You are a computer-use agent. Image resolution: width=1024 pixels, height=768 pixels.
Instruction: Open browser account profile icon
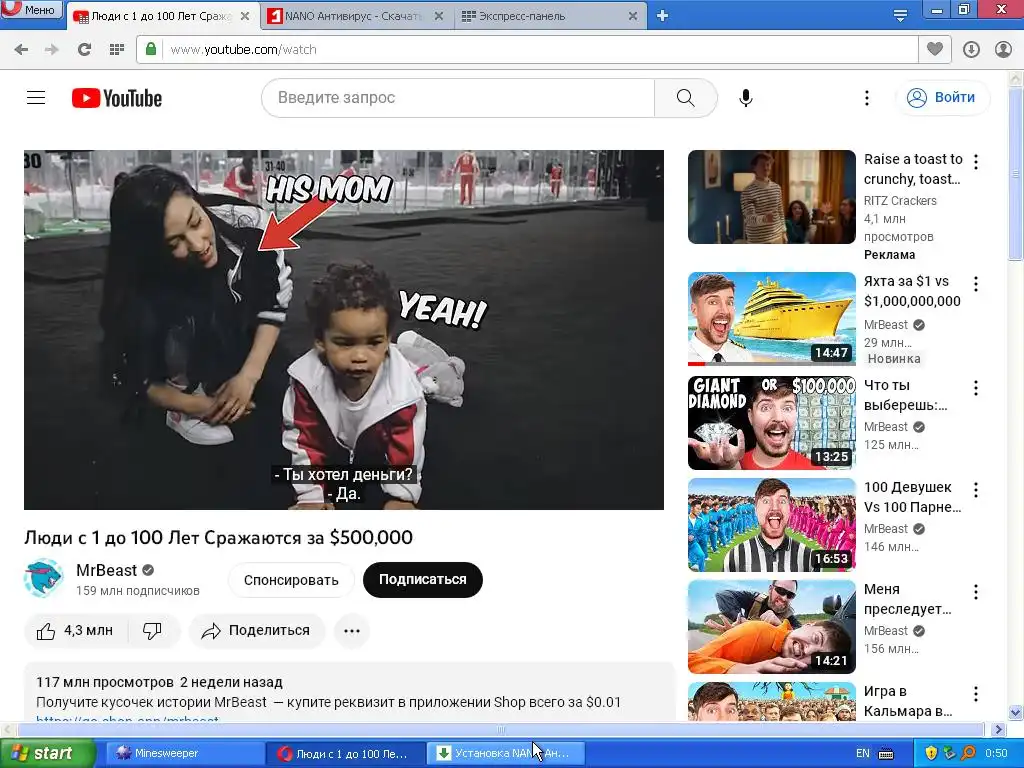tap(1003, 49)
